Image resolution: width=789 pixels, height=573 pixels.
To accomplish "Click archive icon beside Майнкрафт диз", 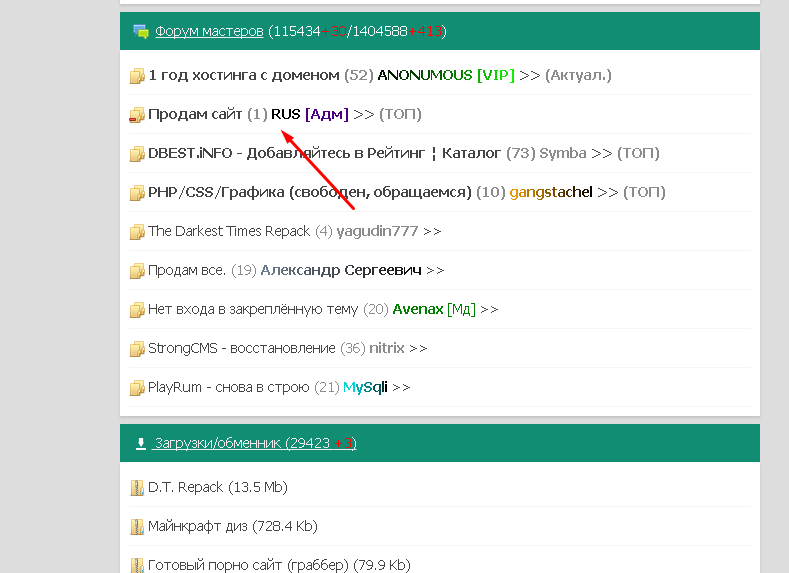I will pyautogui.click(x=137, y=526).
